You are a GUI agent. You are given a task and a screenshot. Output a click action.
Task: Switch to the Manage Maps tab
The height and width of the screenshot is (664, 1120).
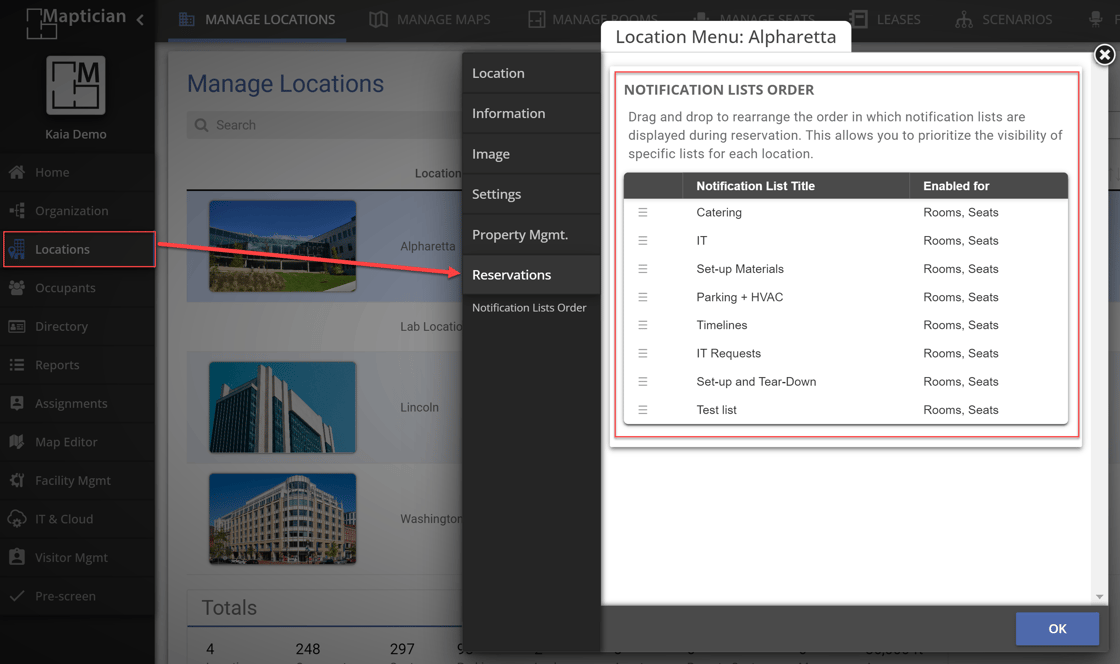click(430, 19)
